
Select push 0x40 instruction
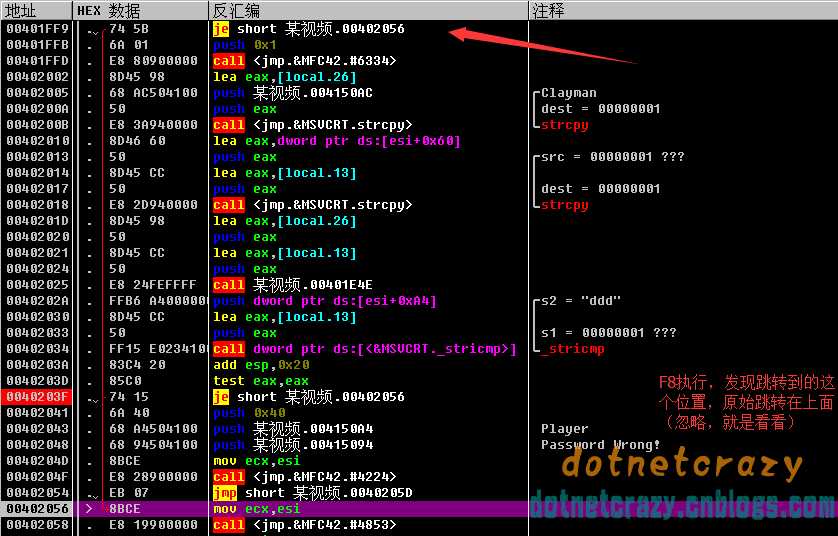[x=249, y=413]
